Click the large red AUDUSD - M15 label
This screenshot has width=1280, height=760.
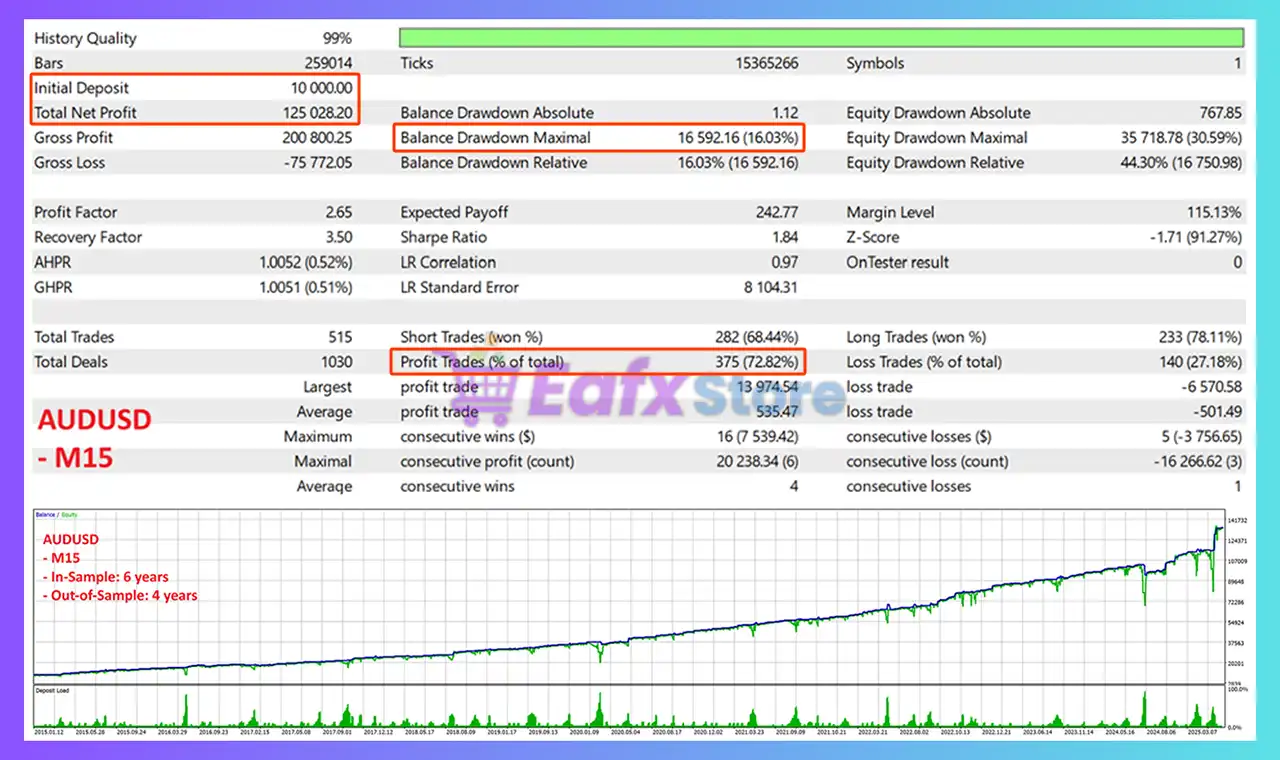pos(94,438)
